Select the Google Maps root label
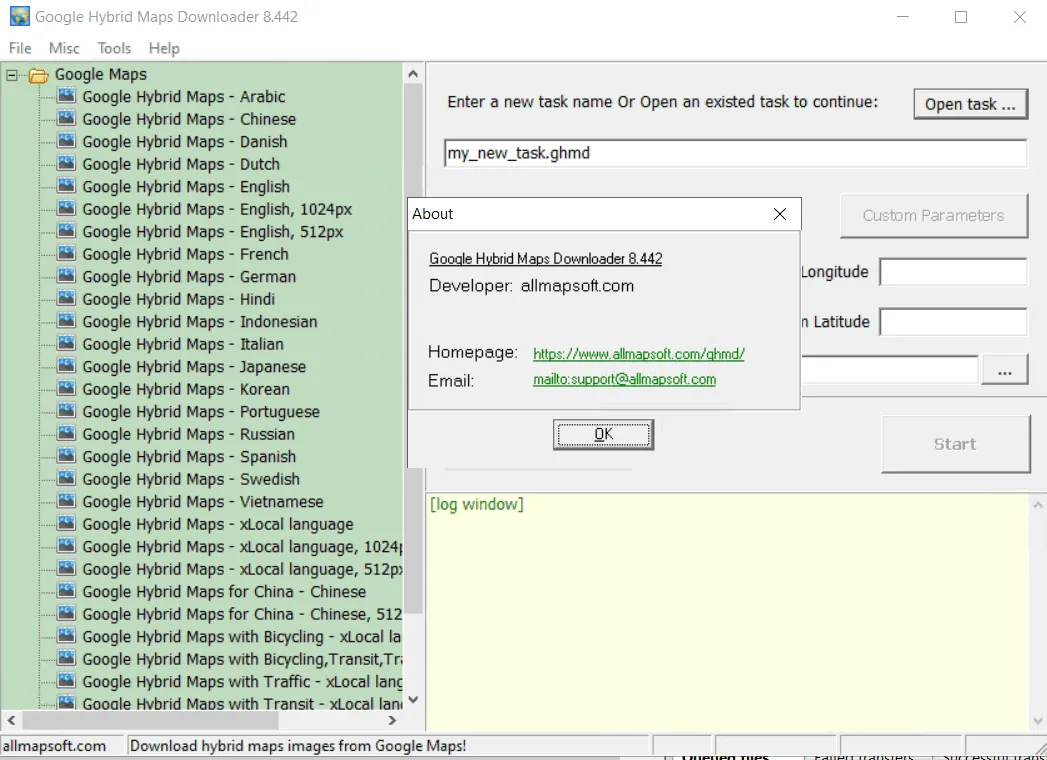This screenshot has height=760, width=1047. click(100, 74)
